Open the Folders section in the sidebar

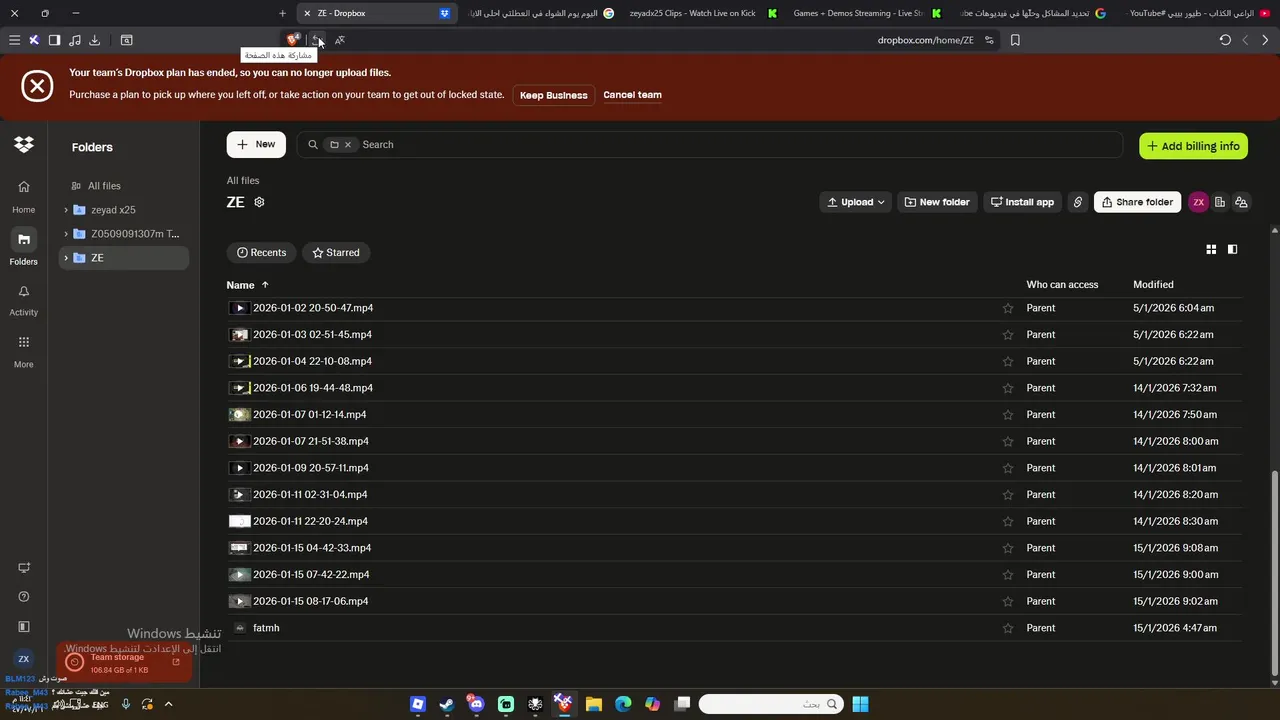pos(24,247)
